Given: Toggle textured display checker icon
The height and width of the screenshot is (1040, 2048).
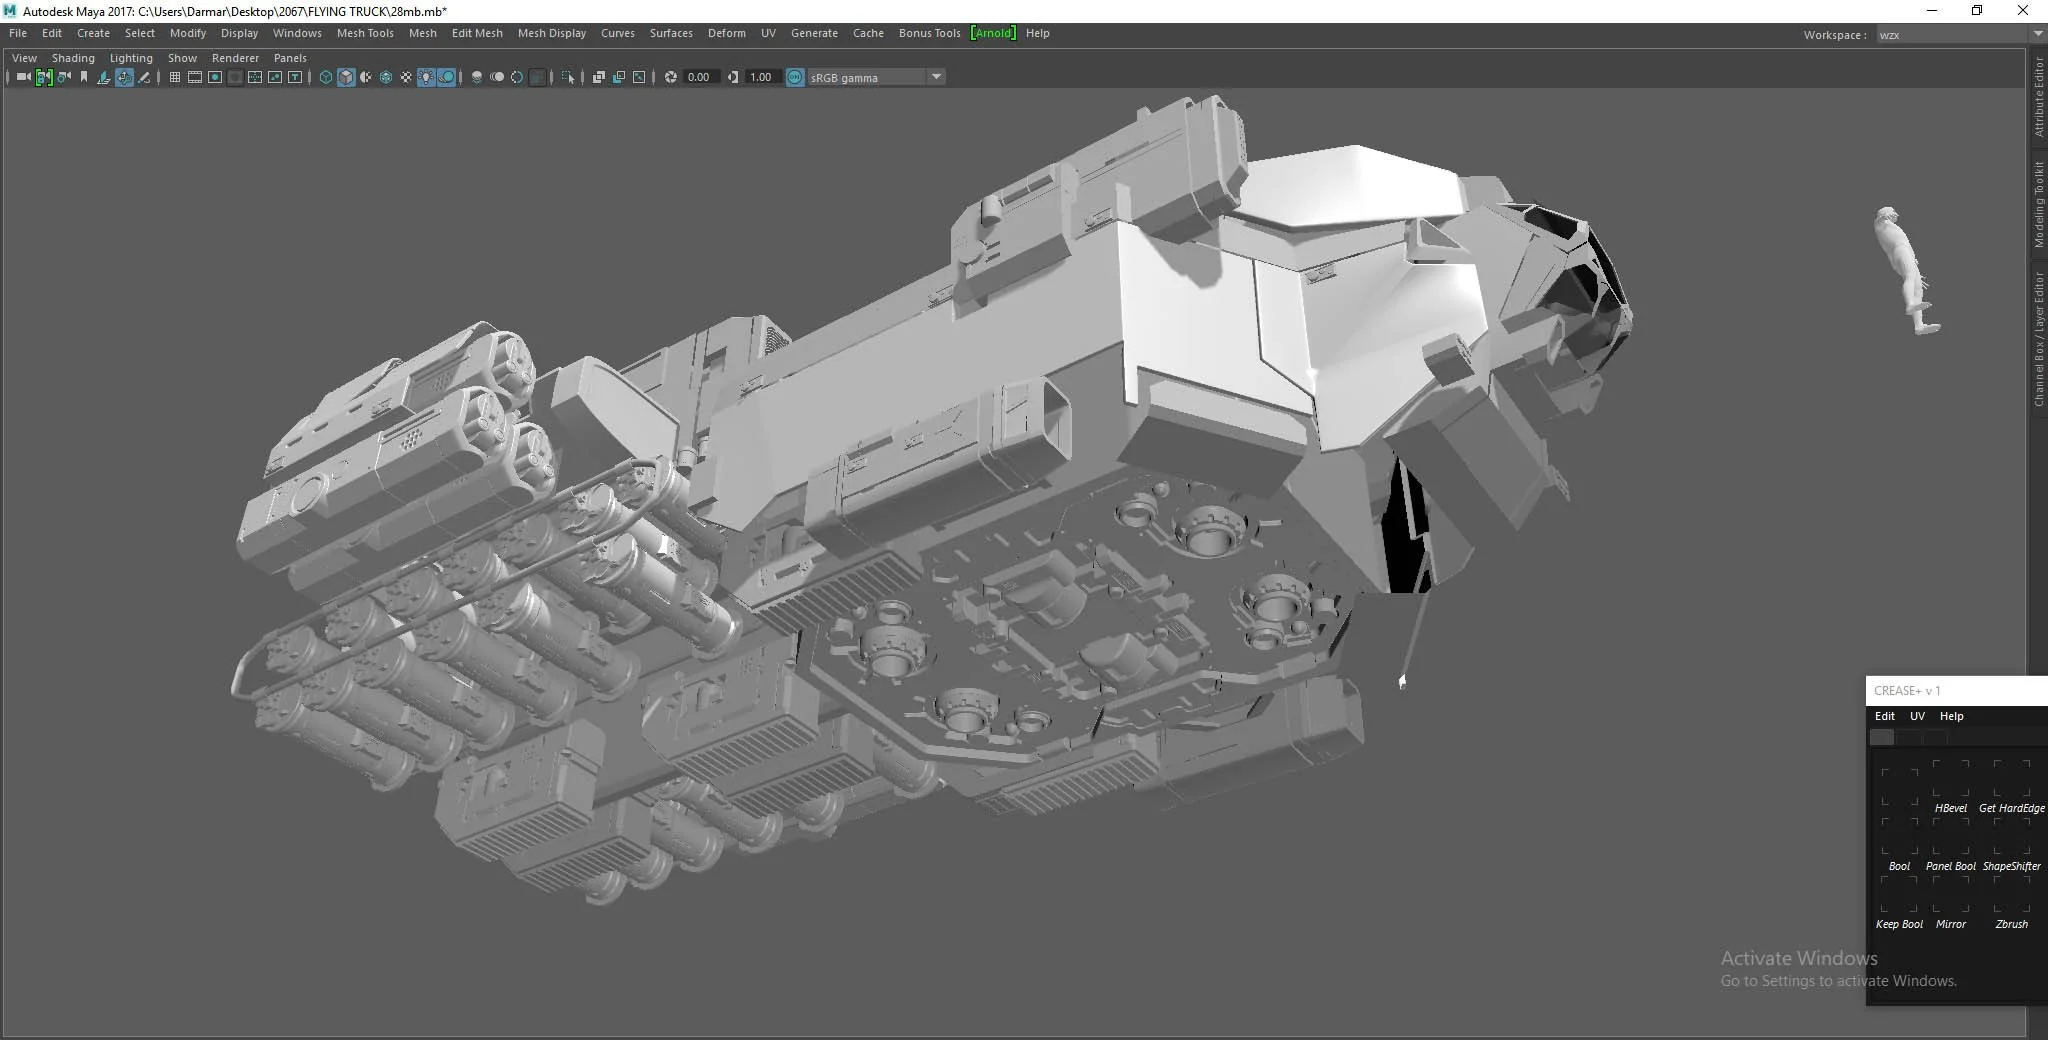Looking at the screenshot, I should 406,77.
